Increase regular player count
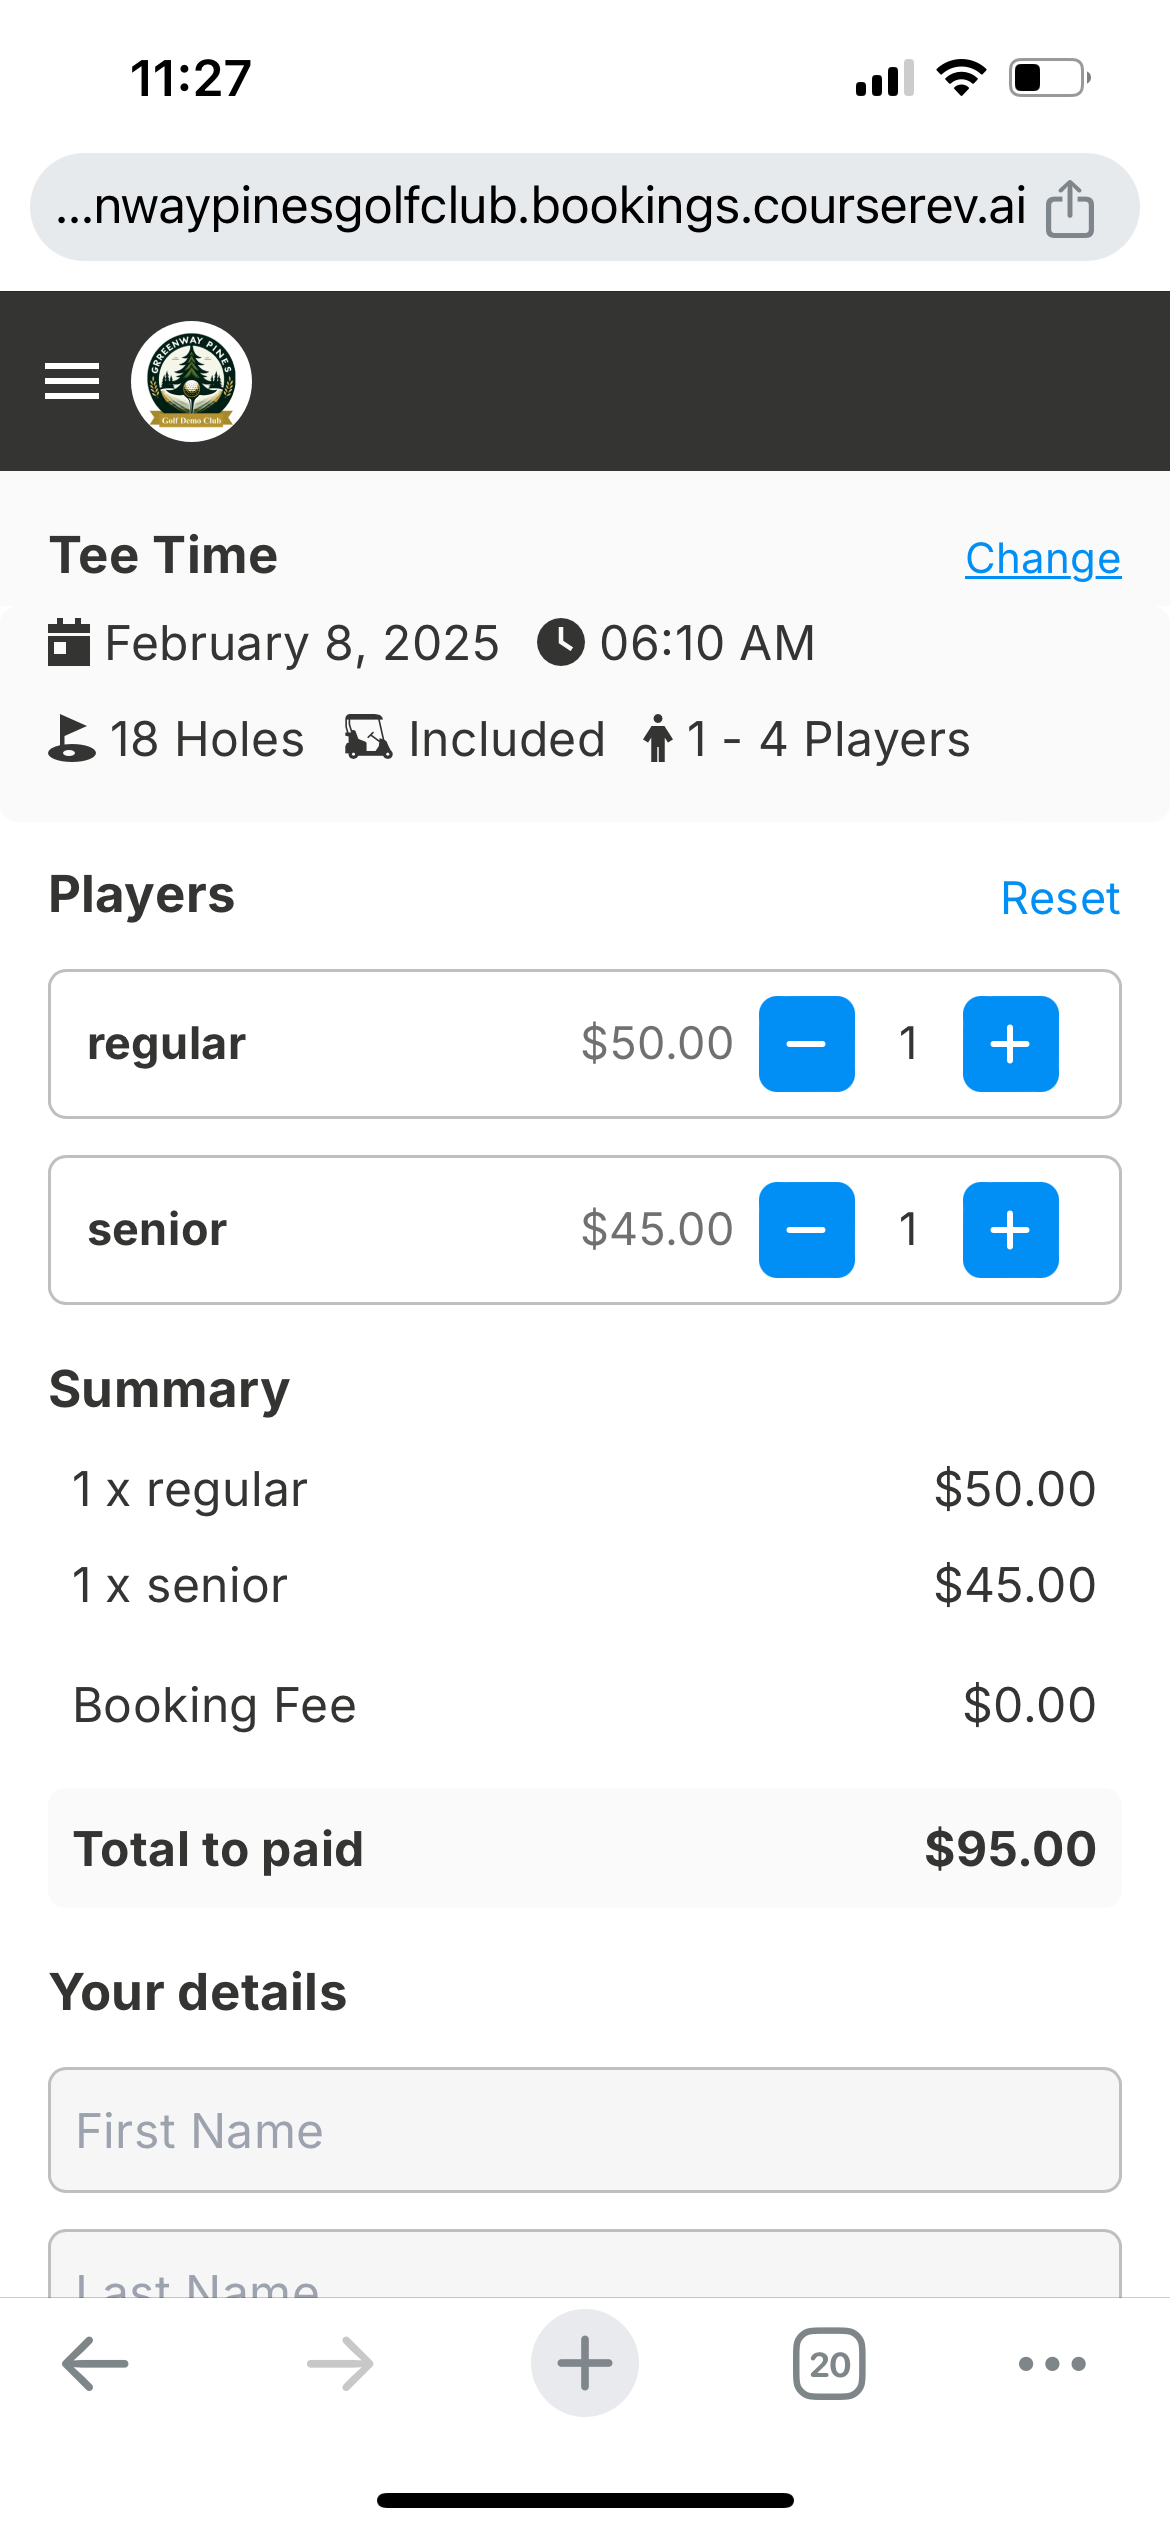The image size is (1170, 2532). [1010, 1044]
